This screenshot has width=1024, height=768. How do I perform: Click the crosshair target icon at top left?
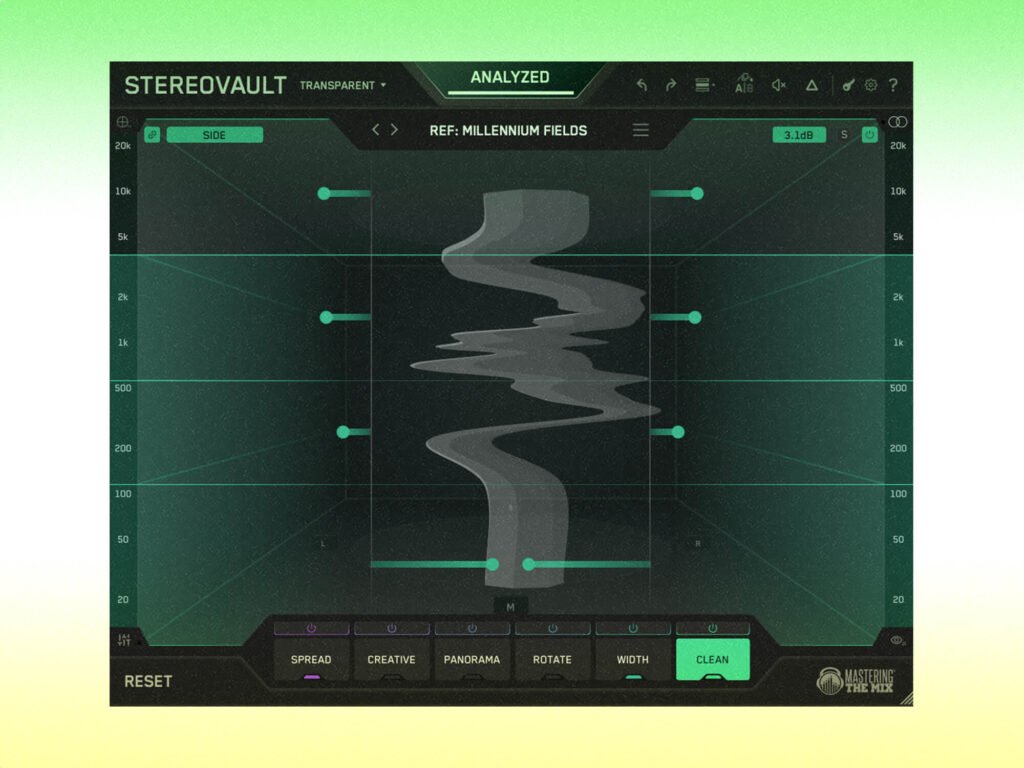click(122, 122)
